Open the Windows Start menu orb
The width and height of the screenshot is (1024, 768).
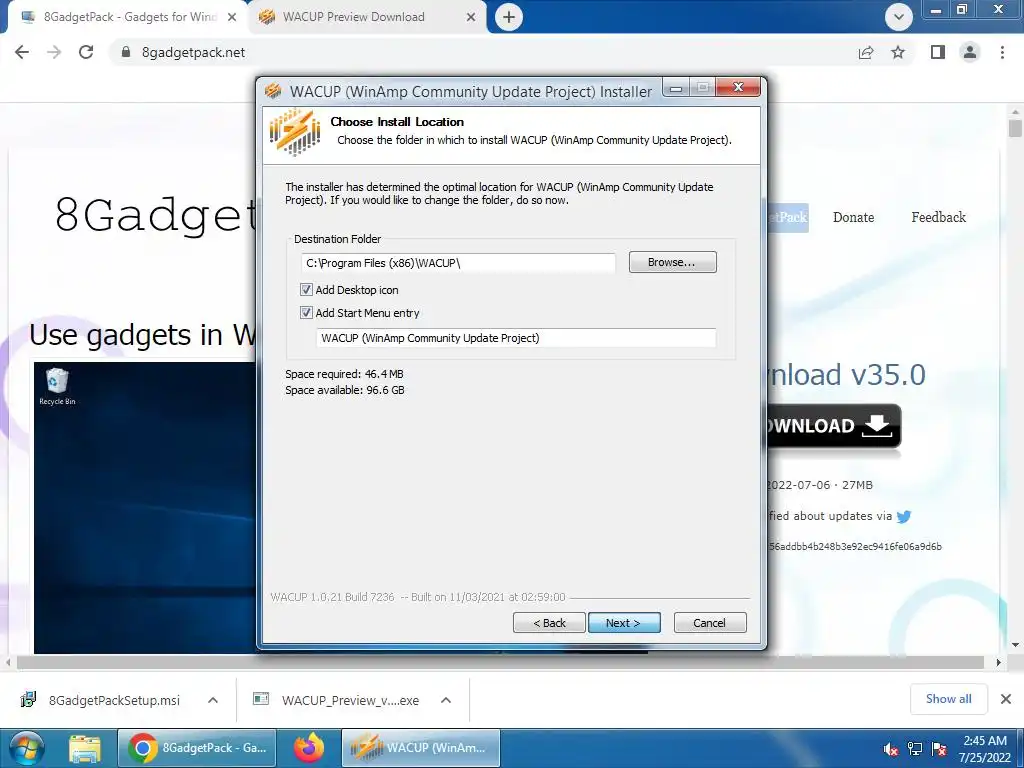[26, 748]
